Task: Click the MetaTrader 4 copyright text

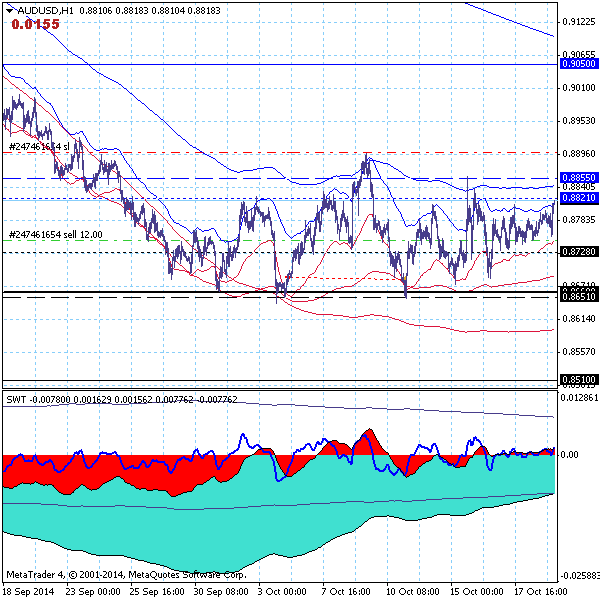Action: tap(127, 575)
